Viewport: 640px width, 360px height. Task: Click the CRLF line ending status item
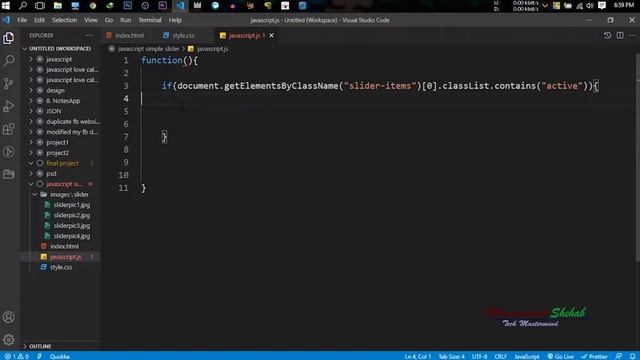(501, 356)
